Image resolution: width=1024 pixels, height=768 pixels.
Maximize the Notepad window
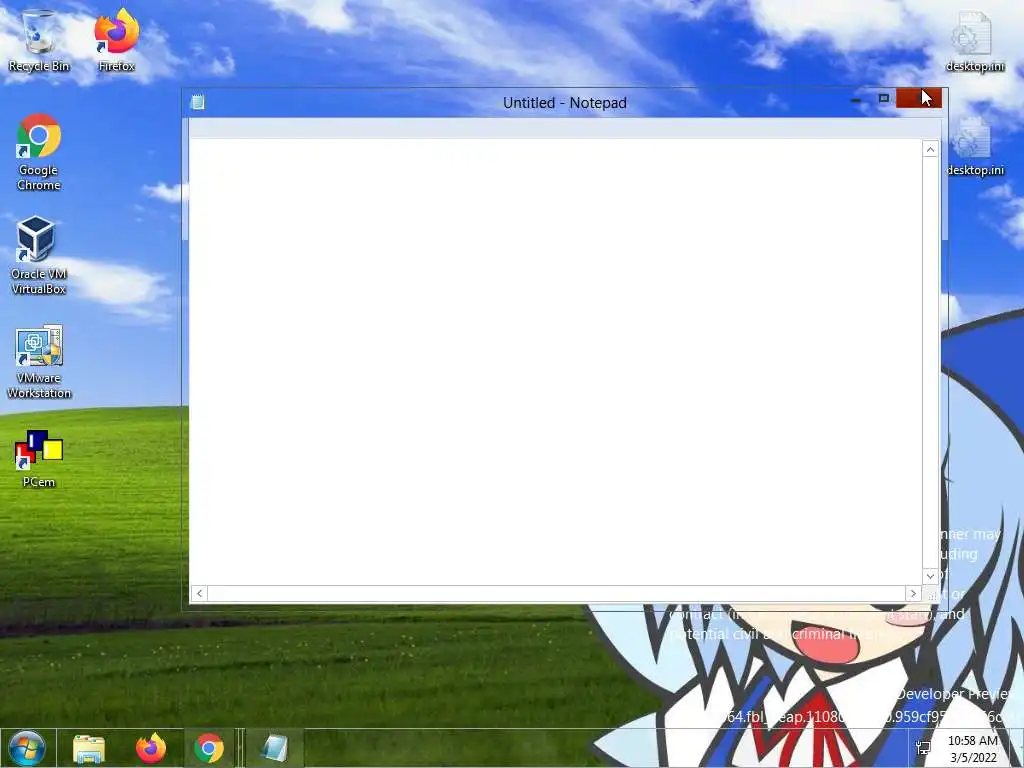pos(884,99)
